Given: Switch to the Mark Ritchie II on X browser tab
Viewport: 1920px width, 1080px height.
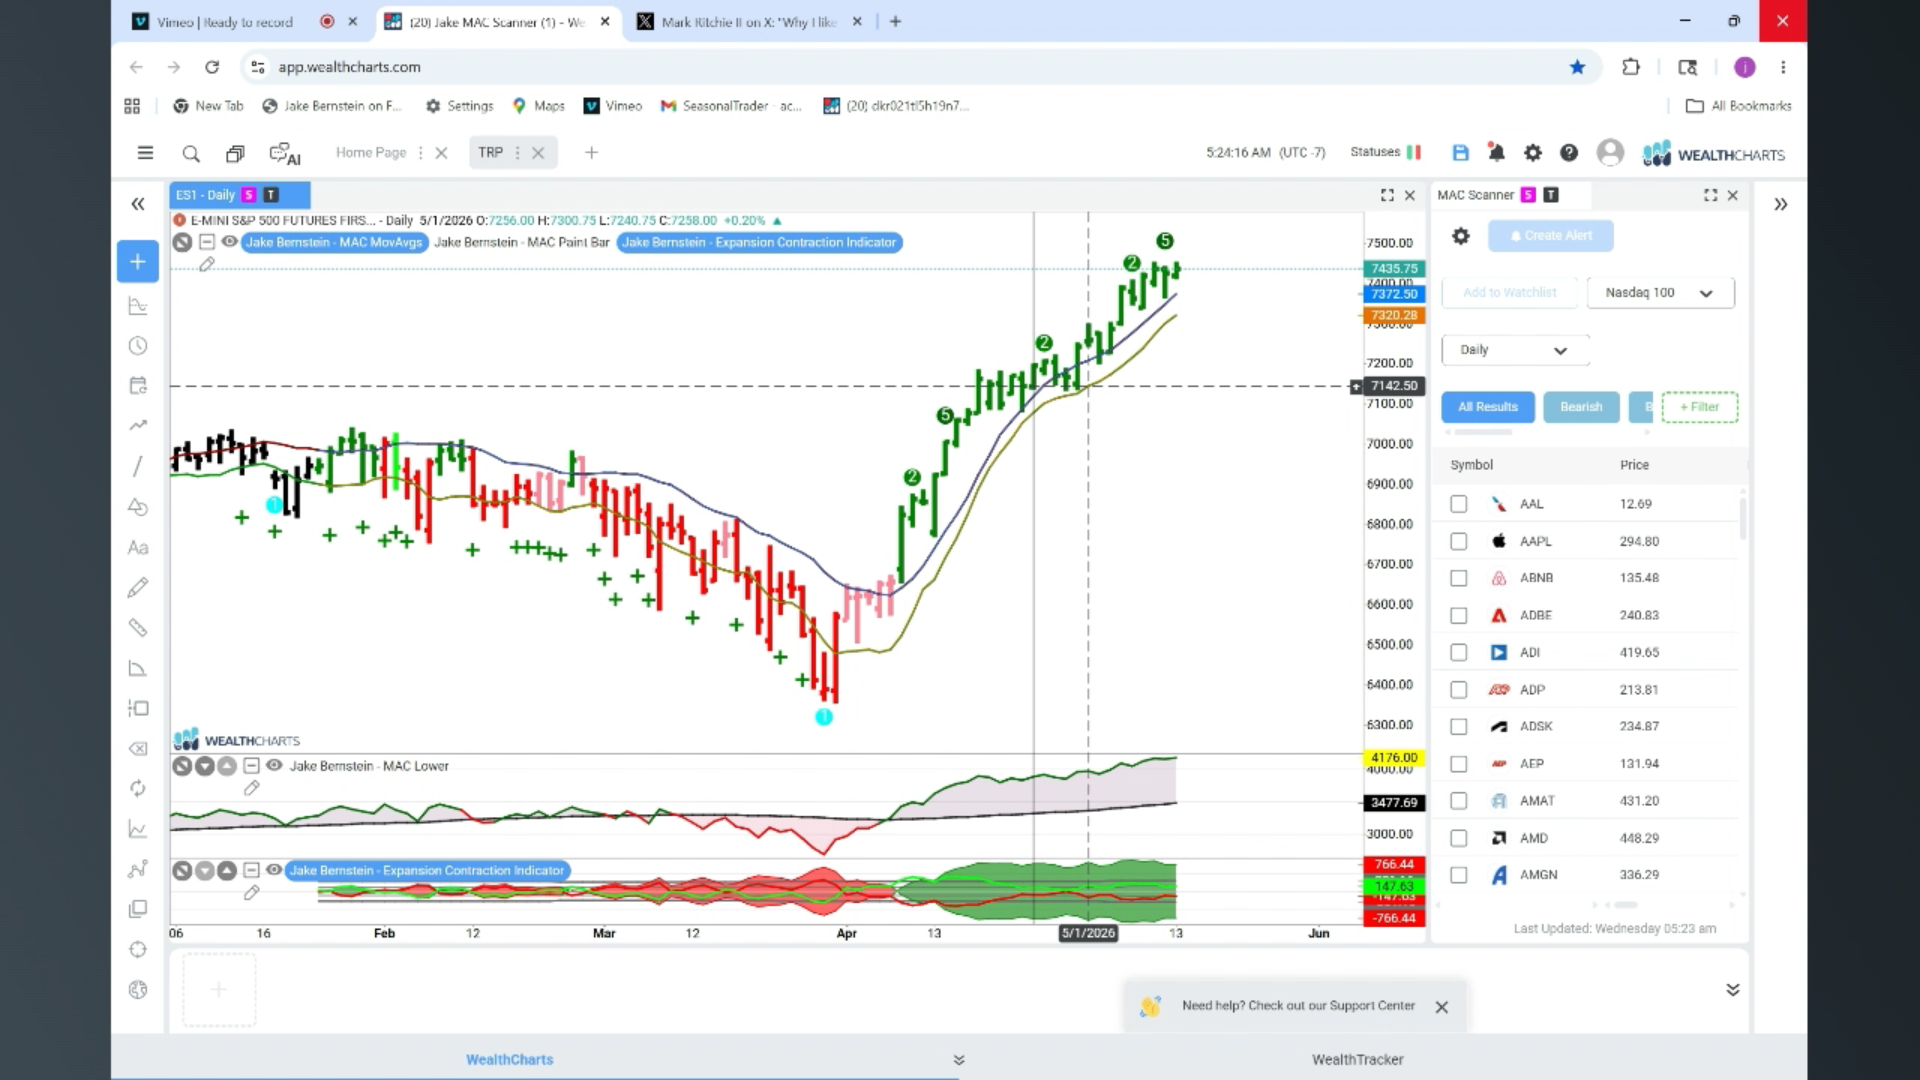Looking at the screenshot, I should click(749, 22).
